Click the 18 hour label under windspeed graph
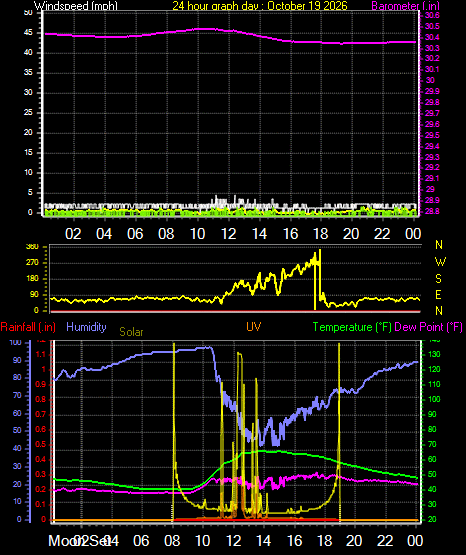Viewport: 466px width, 555px height. (x=321, y=234)
